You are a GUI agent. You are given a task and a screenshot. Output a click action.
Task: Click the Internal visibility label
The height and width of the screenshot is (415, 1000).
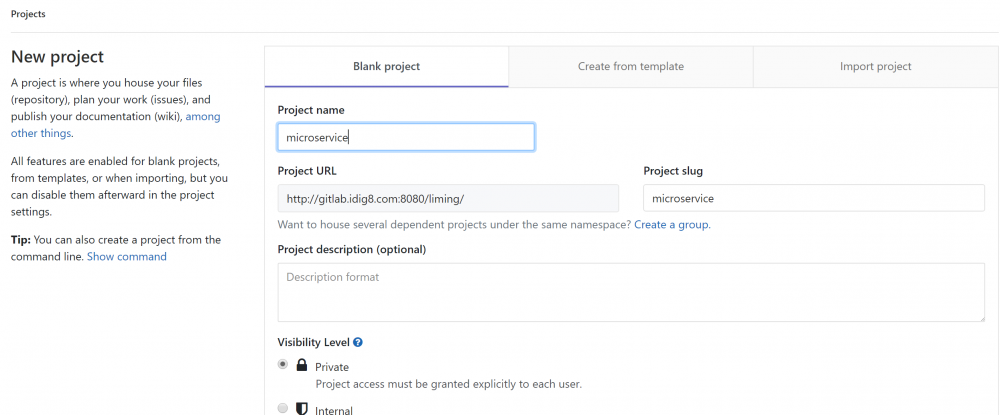(334, 411)
